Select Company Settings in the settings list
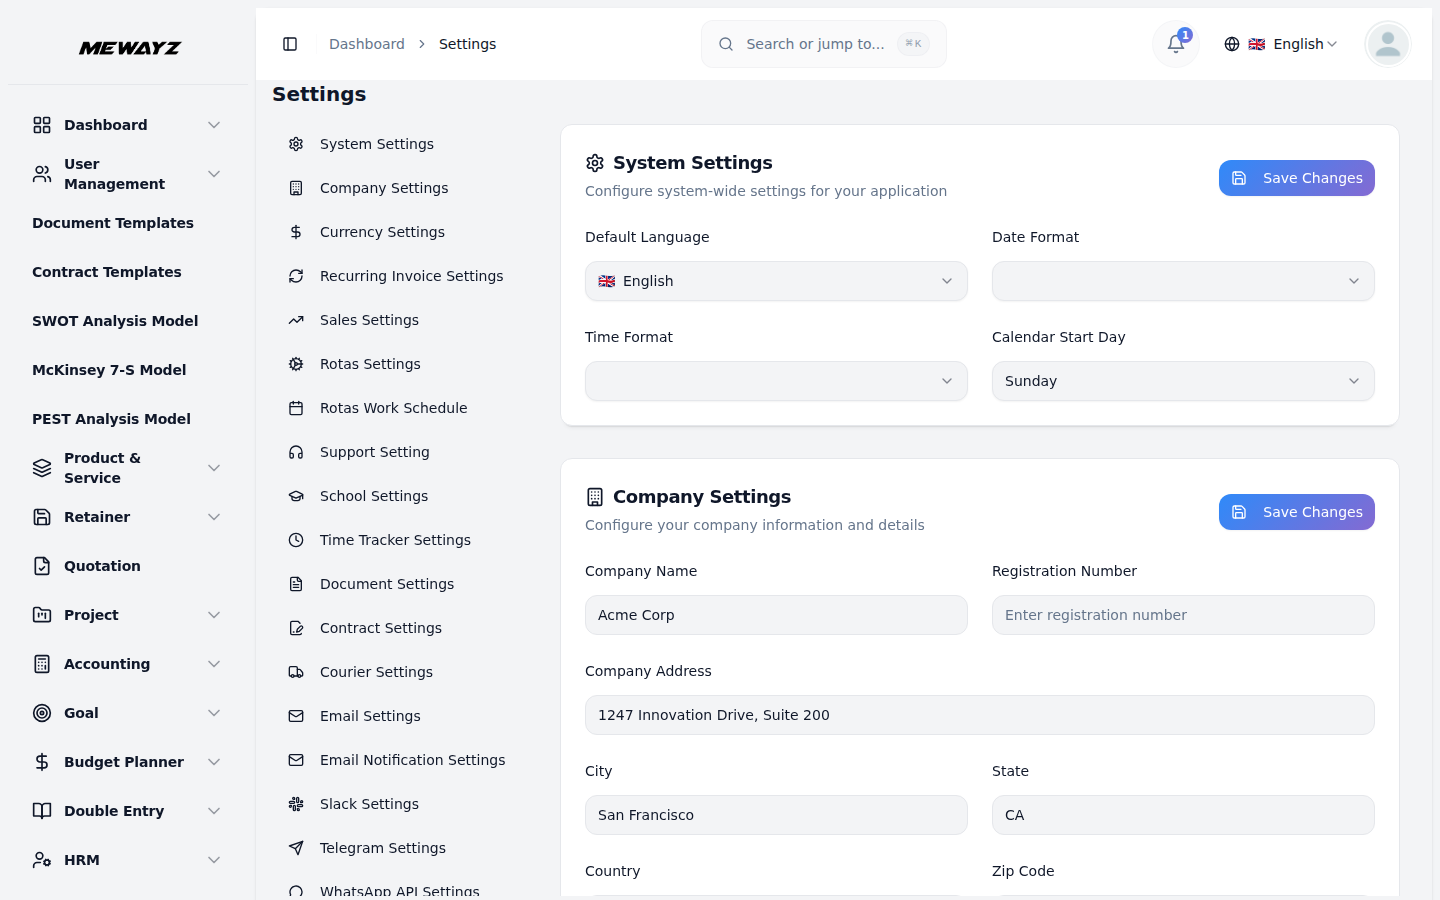 tap(384, 187)
